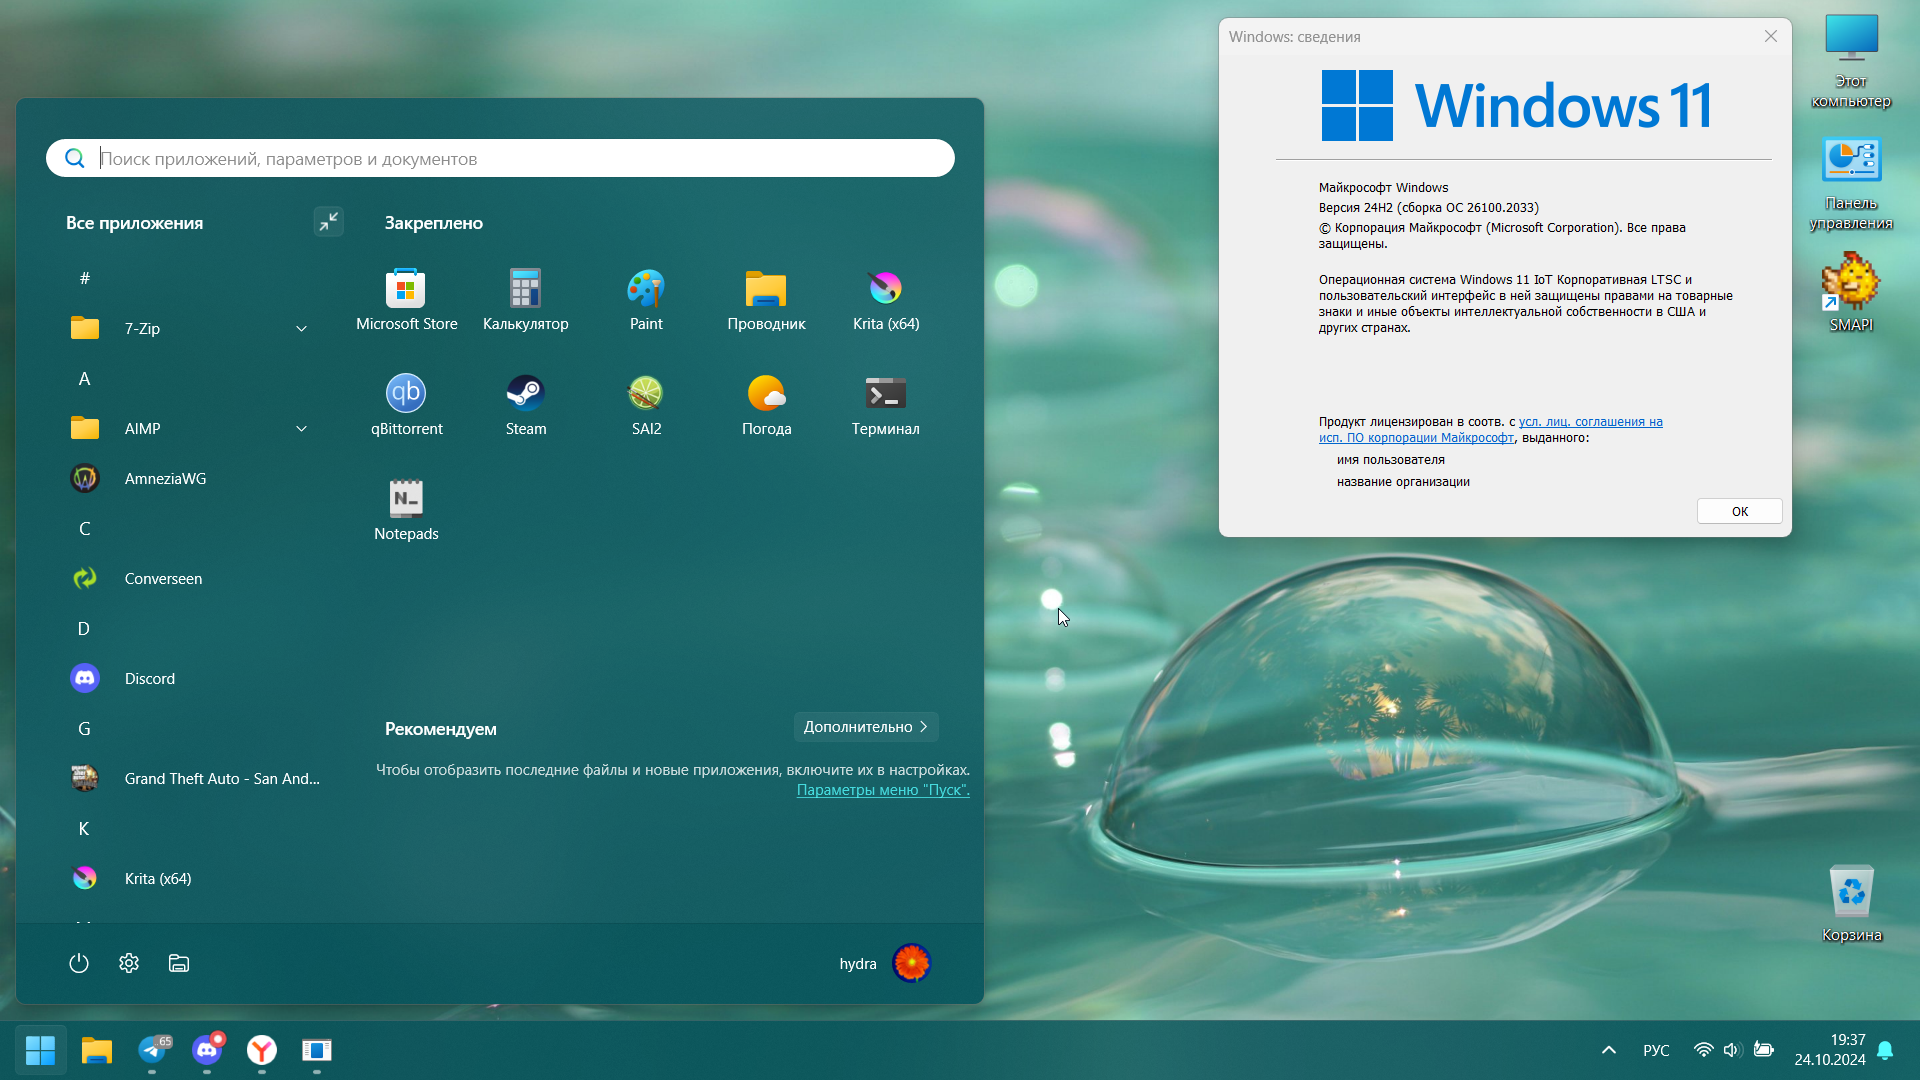
Task: Select letter K header in apps list
Action: (x=84, y=828)
